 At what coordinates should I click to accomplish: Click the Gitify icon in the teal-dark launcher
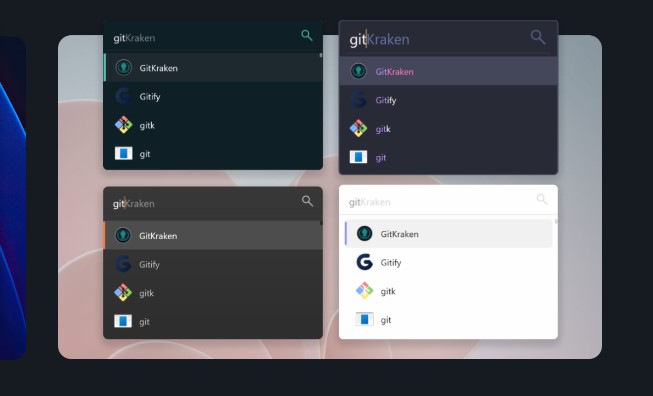click(x=124, y=96)
